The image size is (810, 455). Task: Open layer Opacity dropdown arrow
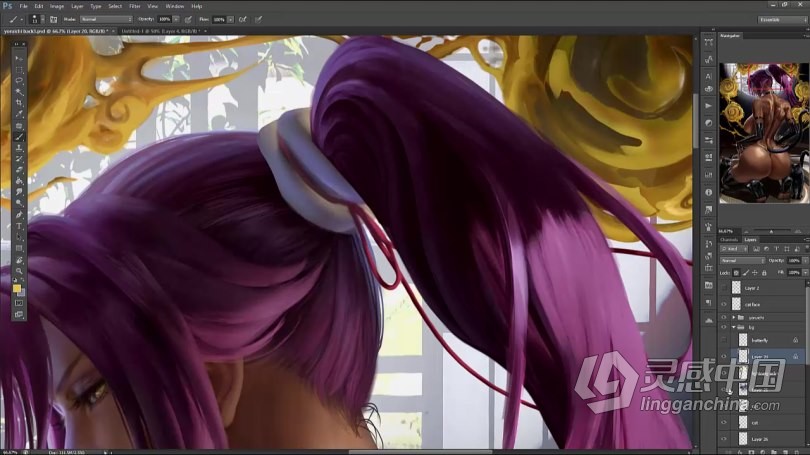805,261
